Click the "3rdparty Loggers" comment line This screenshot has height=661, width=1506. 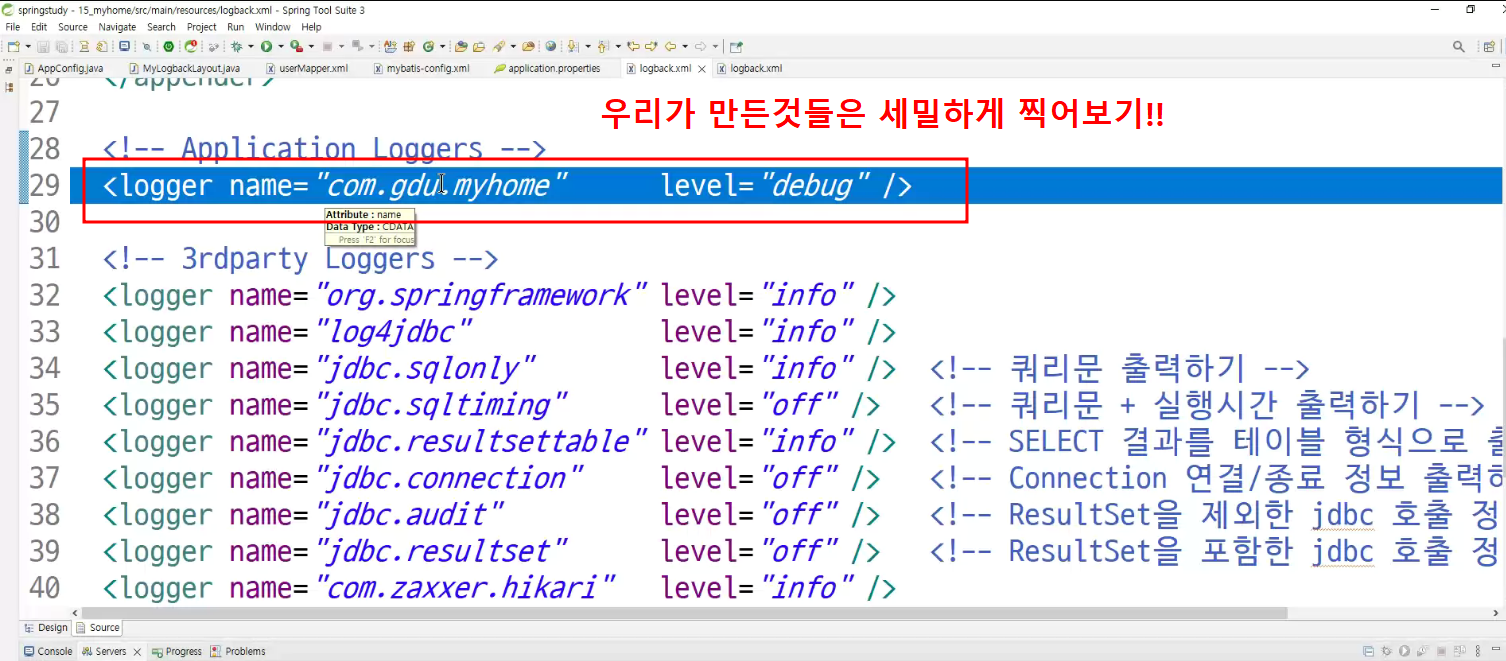pyautogui.click(x=300, y=259)
